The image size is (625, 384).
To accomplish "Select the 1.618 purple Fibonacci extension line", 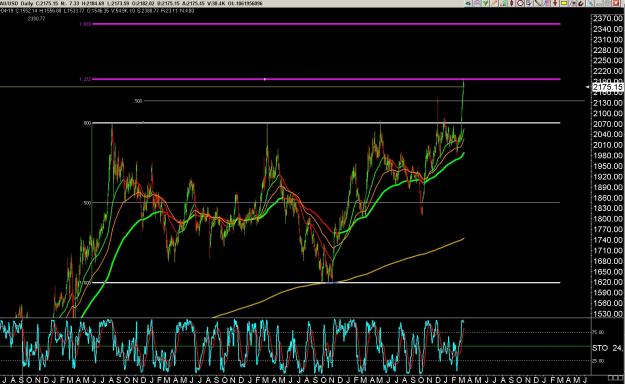I will coord(326,24).
